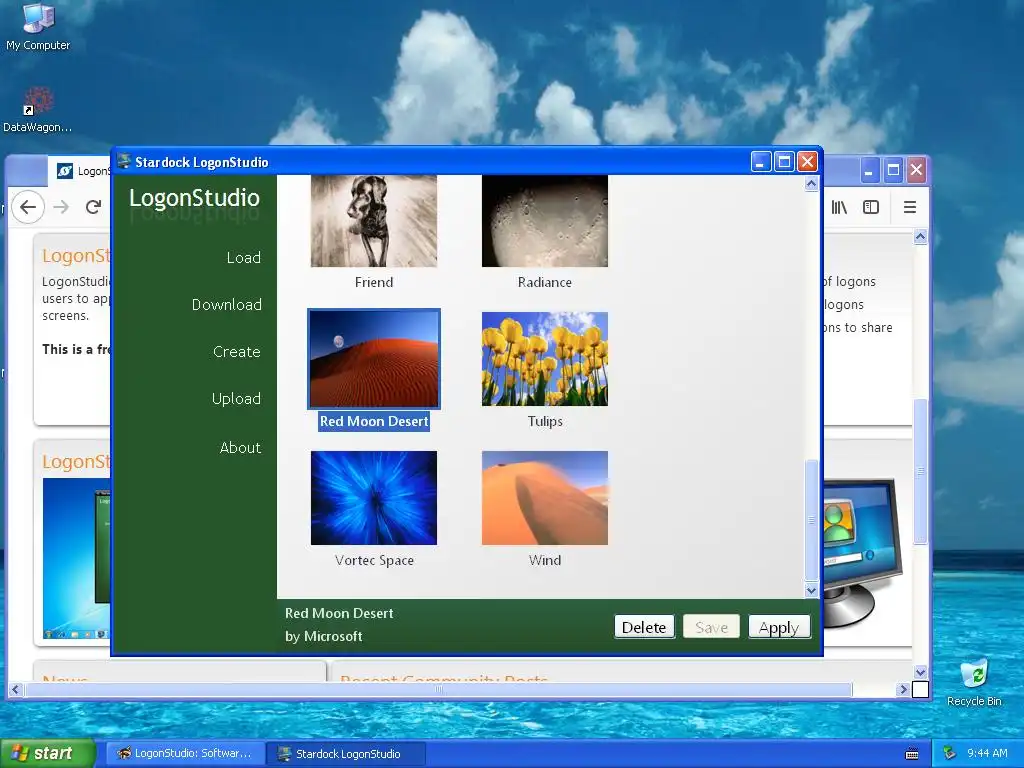The width and height of the screenshot is (1024, 768).
Task: Click the logon list scrollbar thumb
Action: (811, 520)
